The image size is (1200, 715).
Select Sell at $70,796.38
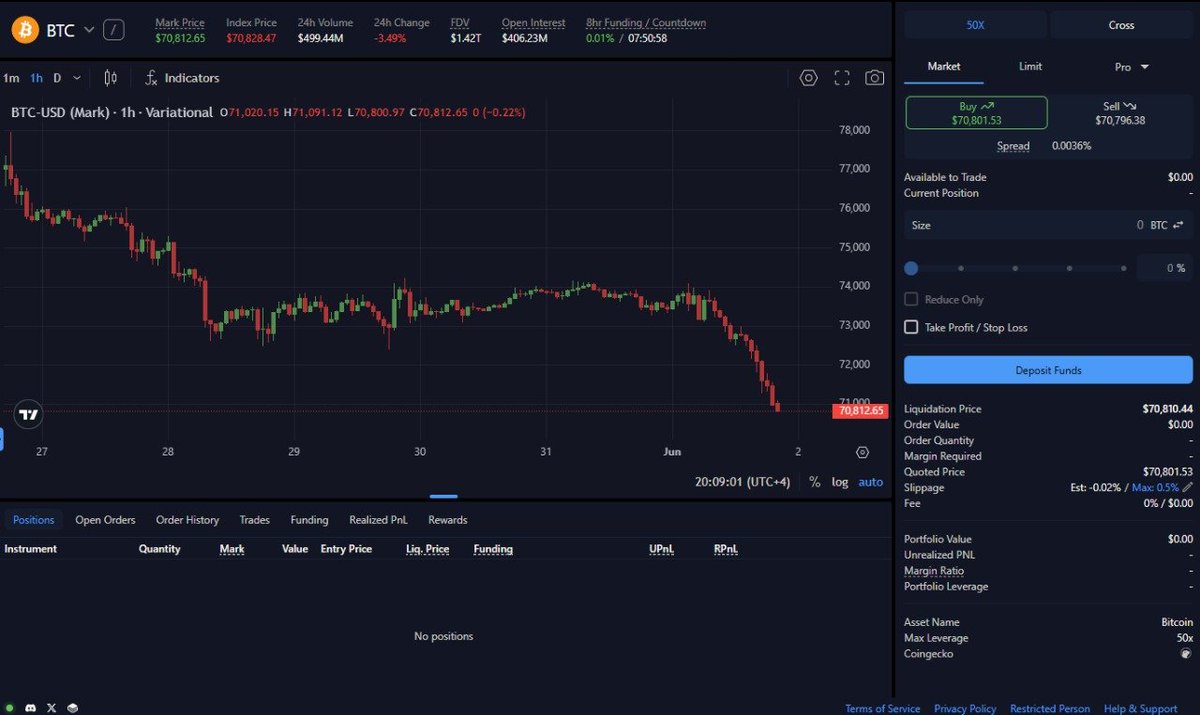(x=1120, y=113)
